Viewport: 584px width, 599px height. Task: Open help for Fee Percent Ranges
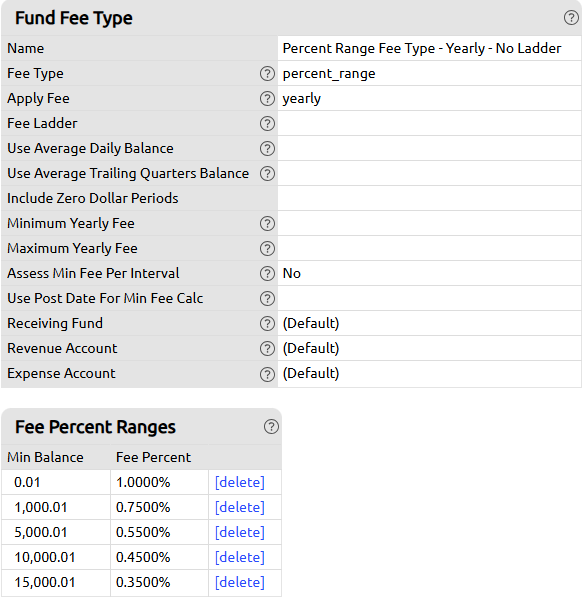[x=271, y=427]
